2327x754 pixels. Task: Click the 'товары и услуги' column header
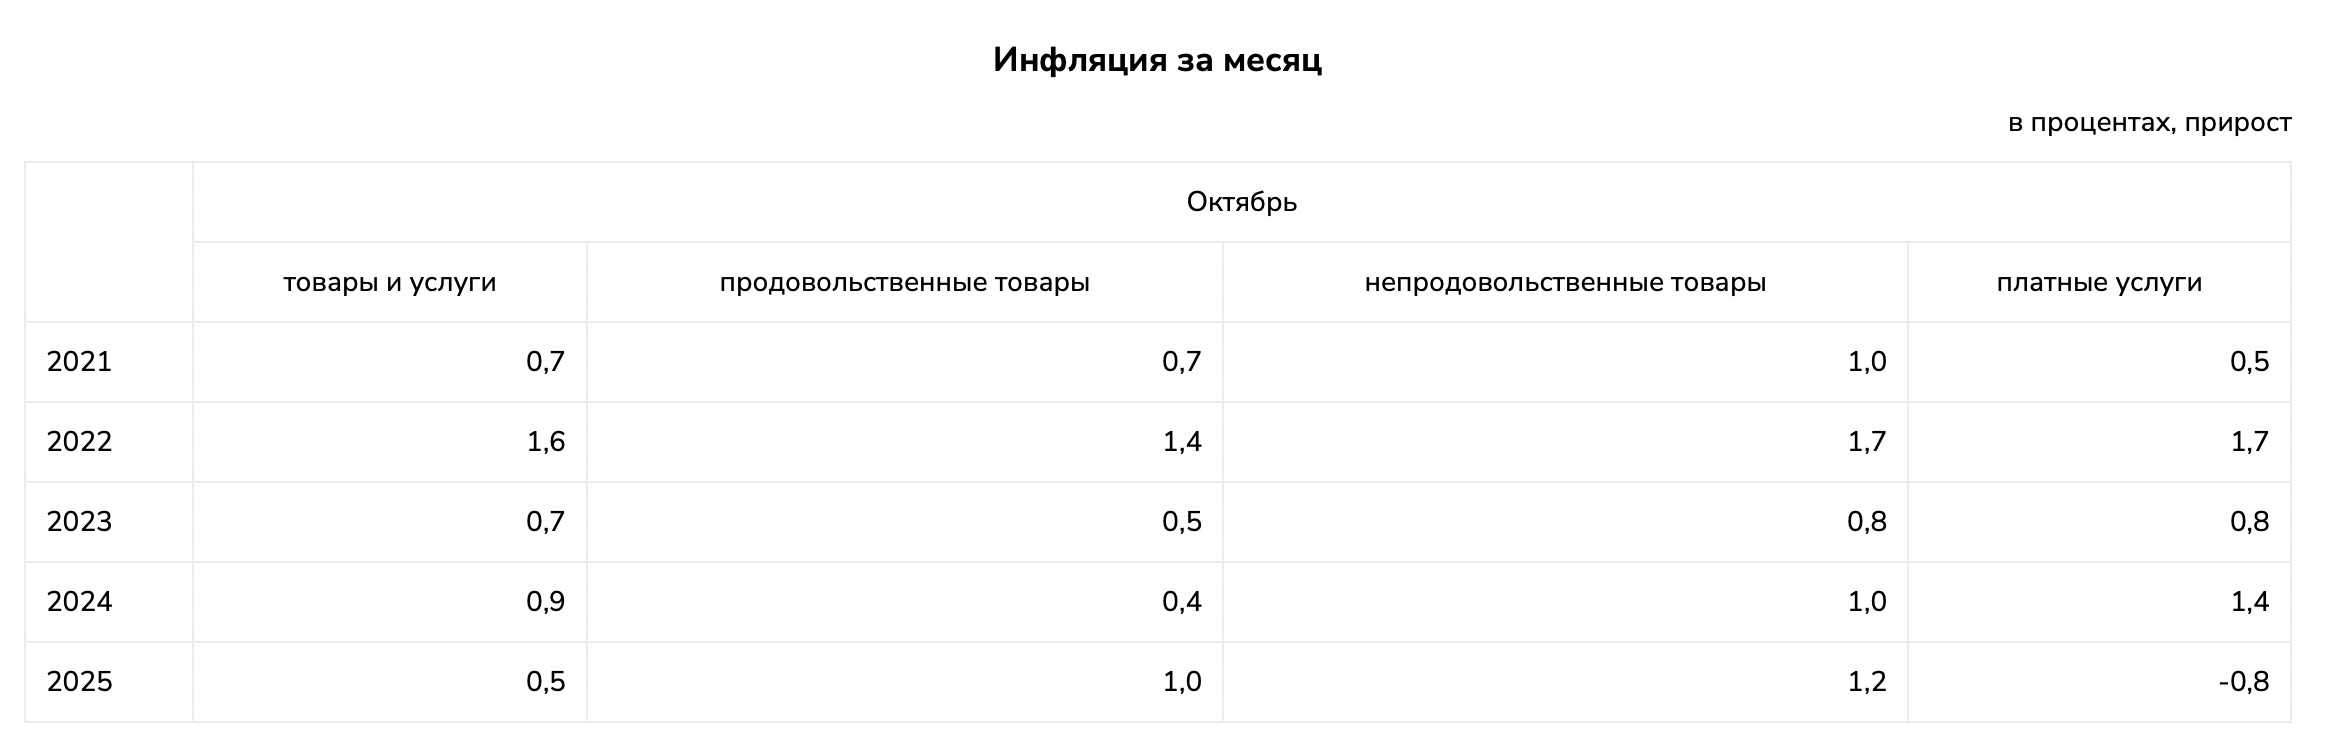click(x=389, y=282)
